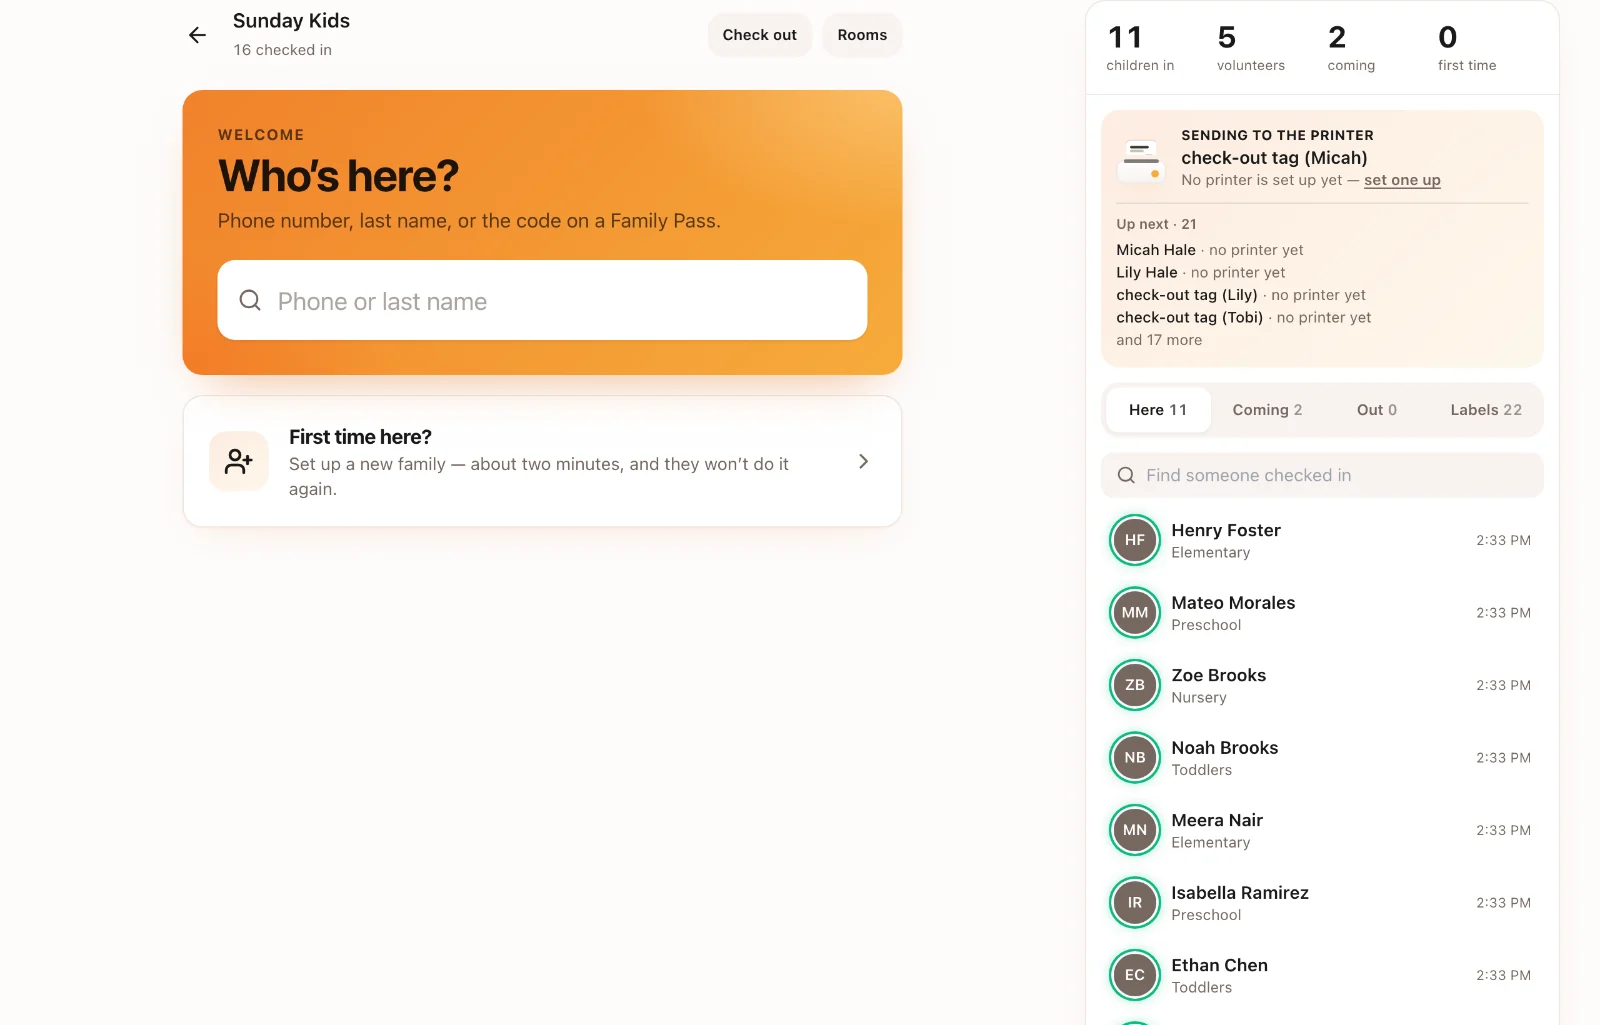Click the 2 coming stat

tap(1351, 48)
